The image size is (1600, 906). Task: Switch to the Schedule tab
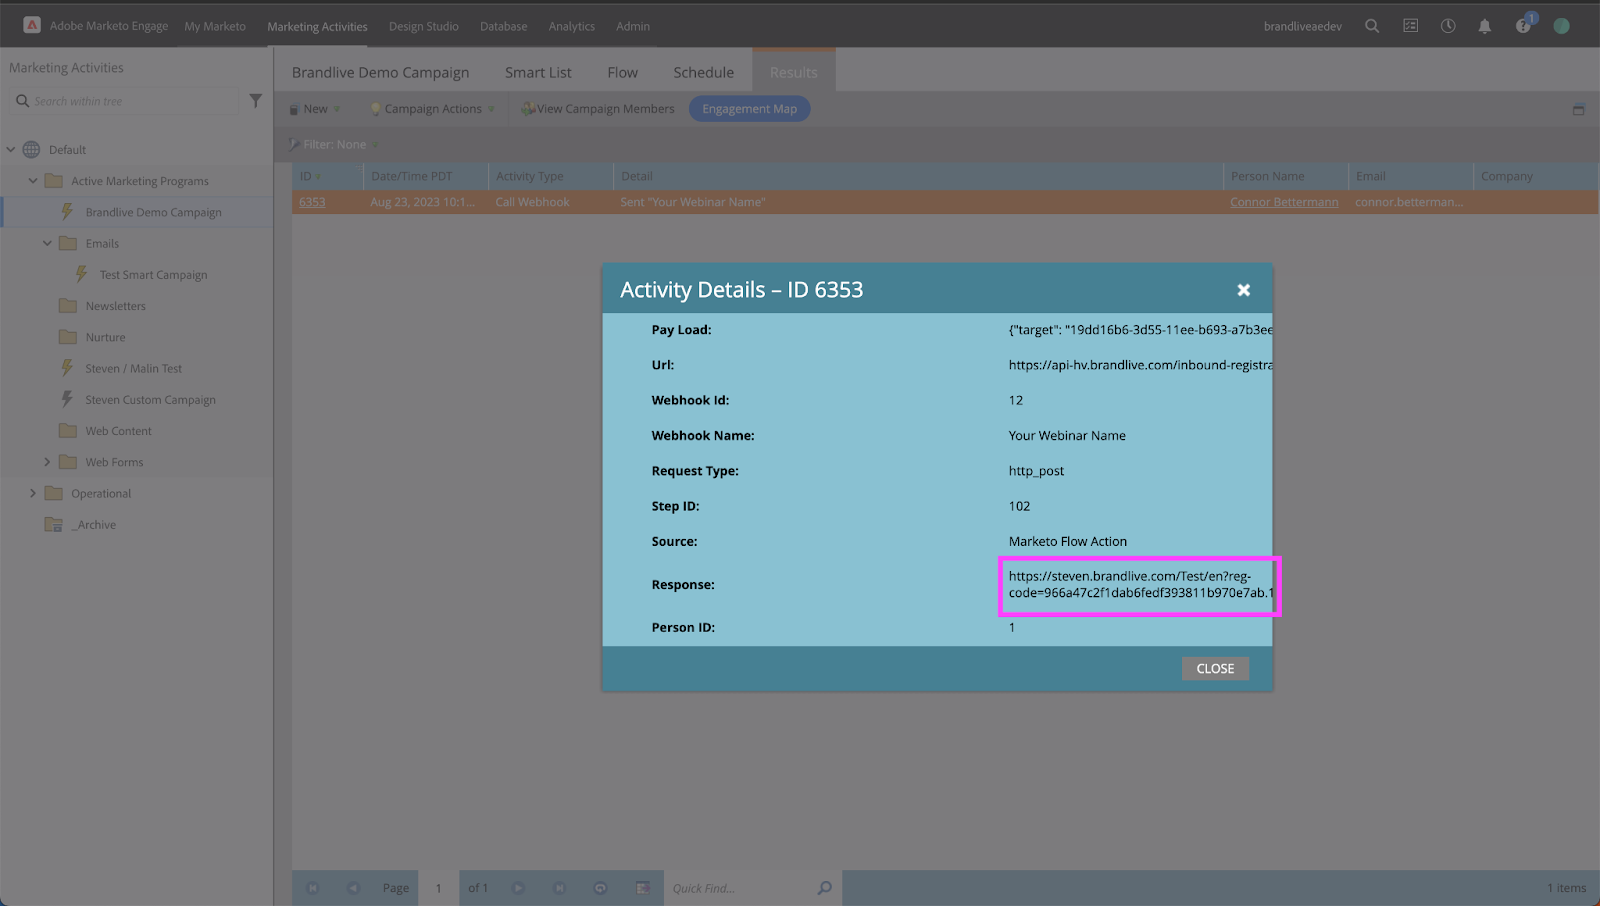703,72
